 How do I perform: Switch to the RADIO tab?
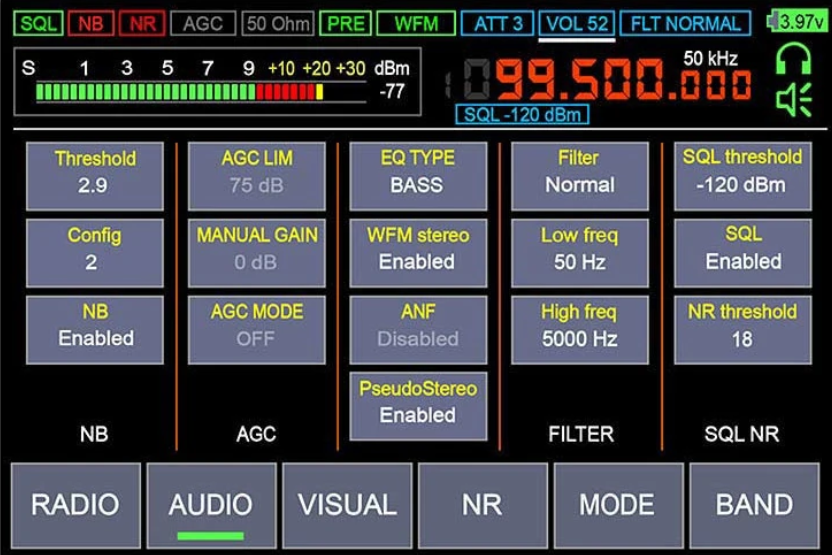[75, 505]
